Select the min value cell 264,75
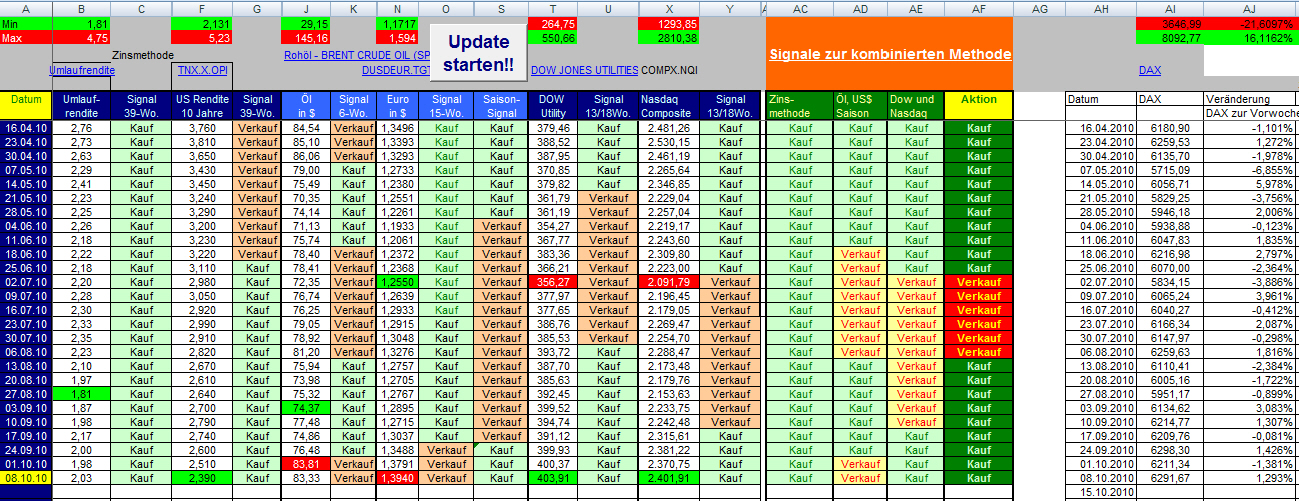 553,23
